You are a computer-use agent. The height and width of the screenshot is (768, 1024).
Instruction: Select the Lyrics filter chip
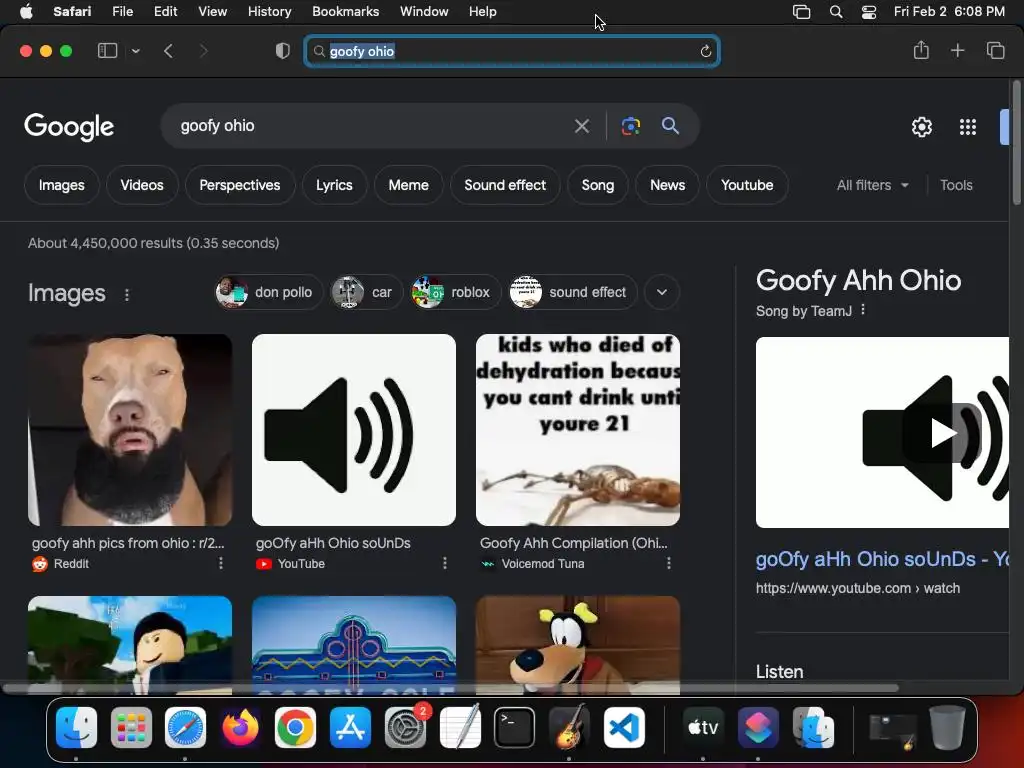[334, 185]
